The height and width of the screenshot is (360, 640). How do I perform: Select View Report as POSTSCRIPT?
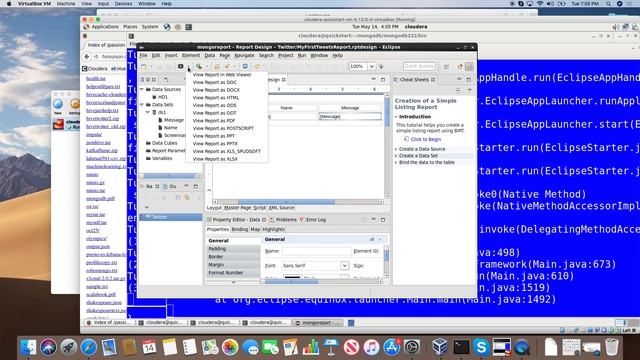(x=223, y=128)
